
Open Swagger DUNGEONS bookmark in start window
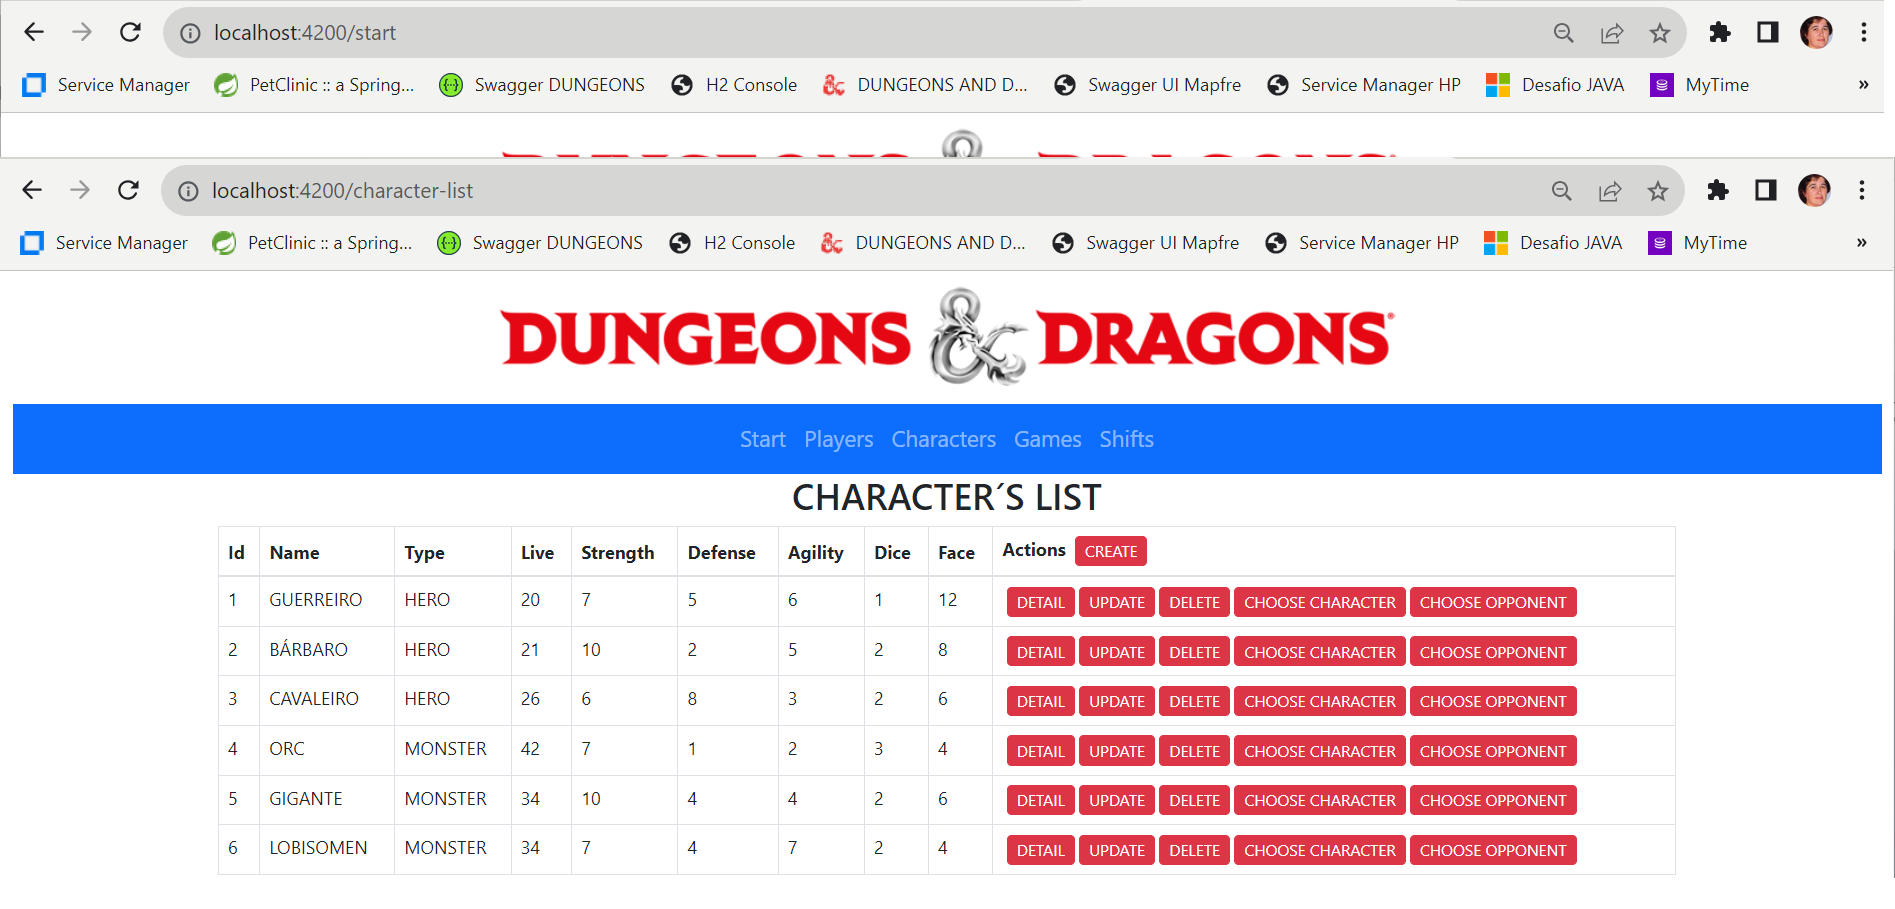click(x=542, y=85)
